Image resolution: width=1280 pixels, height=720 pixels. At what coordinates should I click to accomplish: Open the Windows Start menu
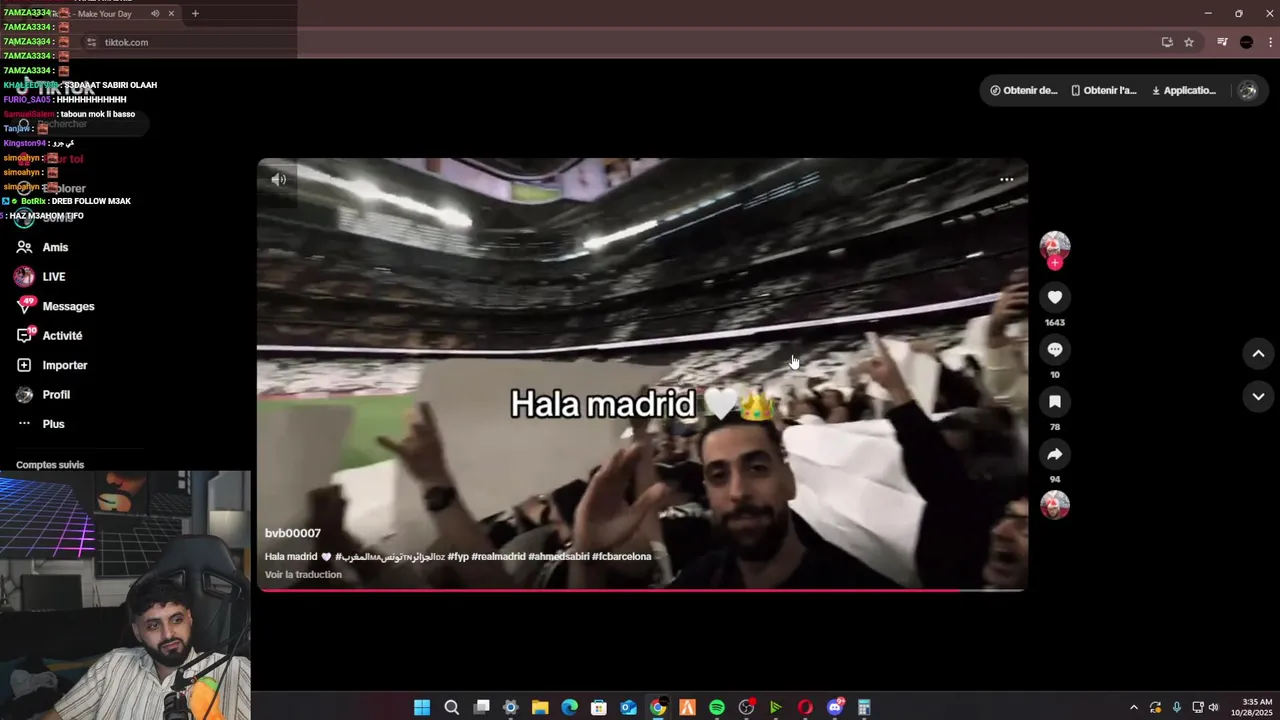422,707
